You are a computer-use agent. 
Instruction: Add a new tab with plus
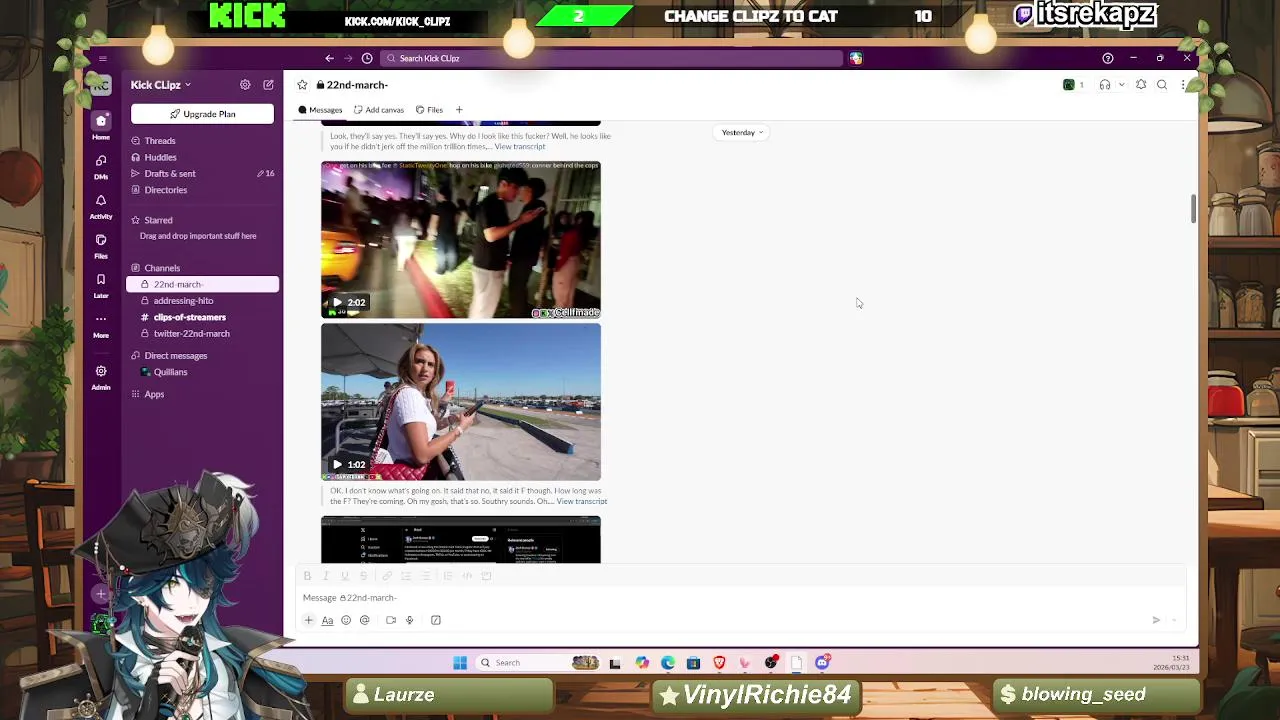tap(459, 110)
